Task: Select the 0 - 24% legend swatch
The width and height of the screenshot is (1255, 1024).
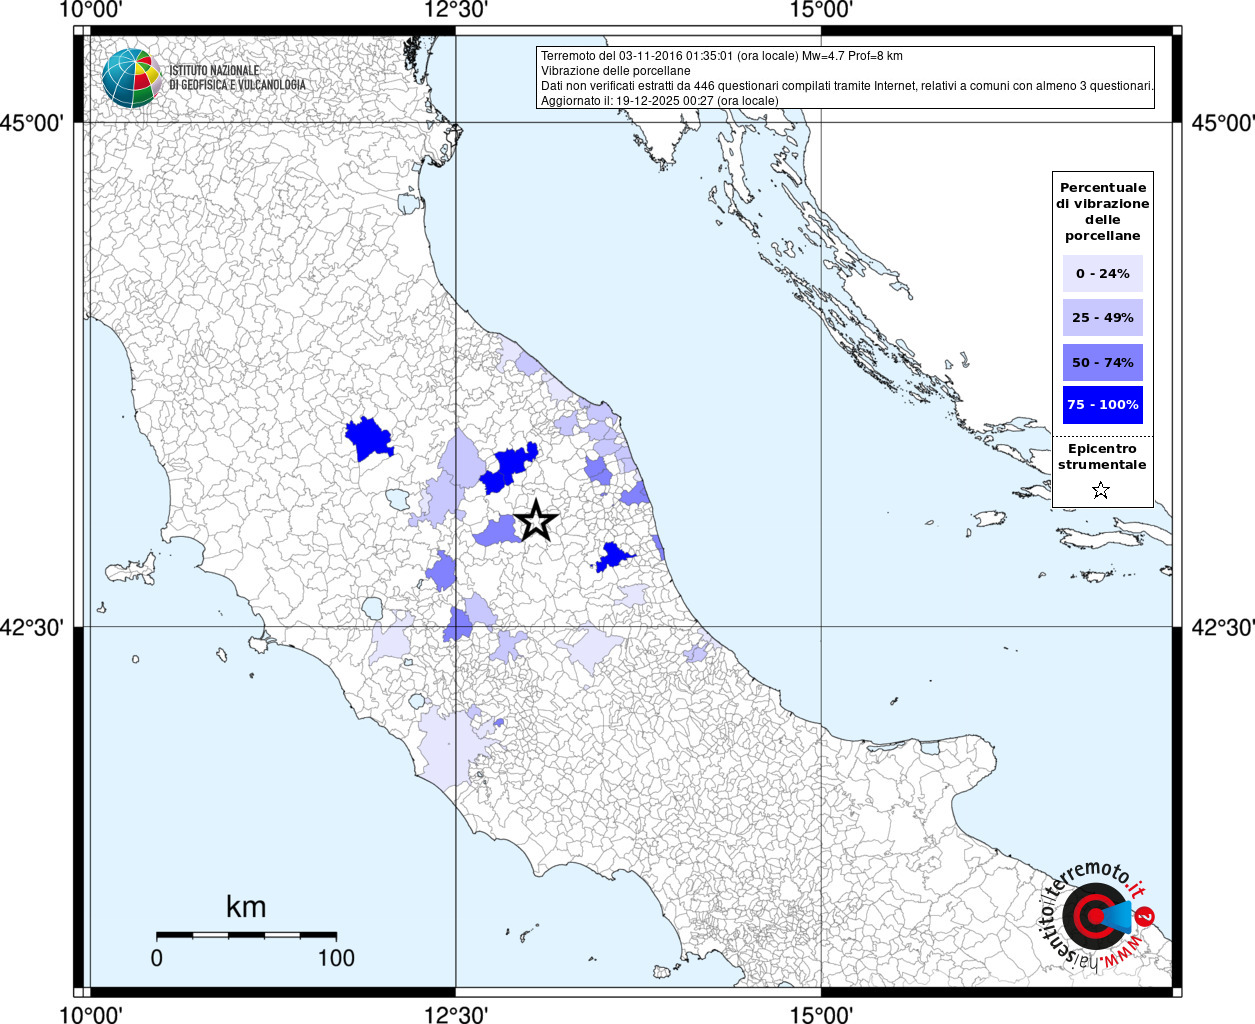Action: [x=1102, y=274]
